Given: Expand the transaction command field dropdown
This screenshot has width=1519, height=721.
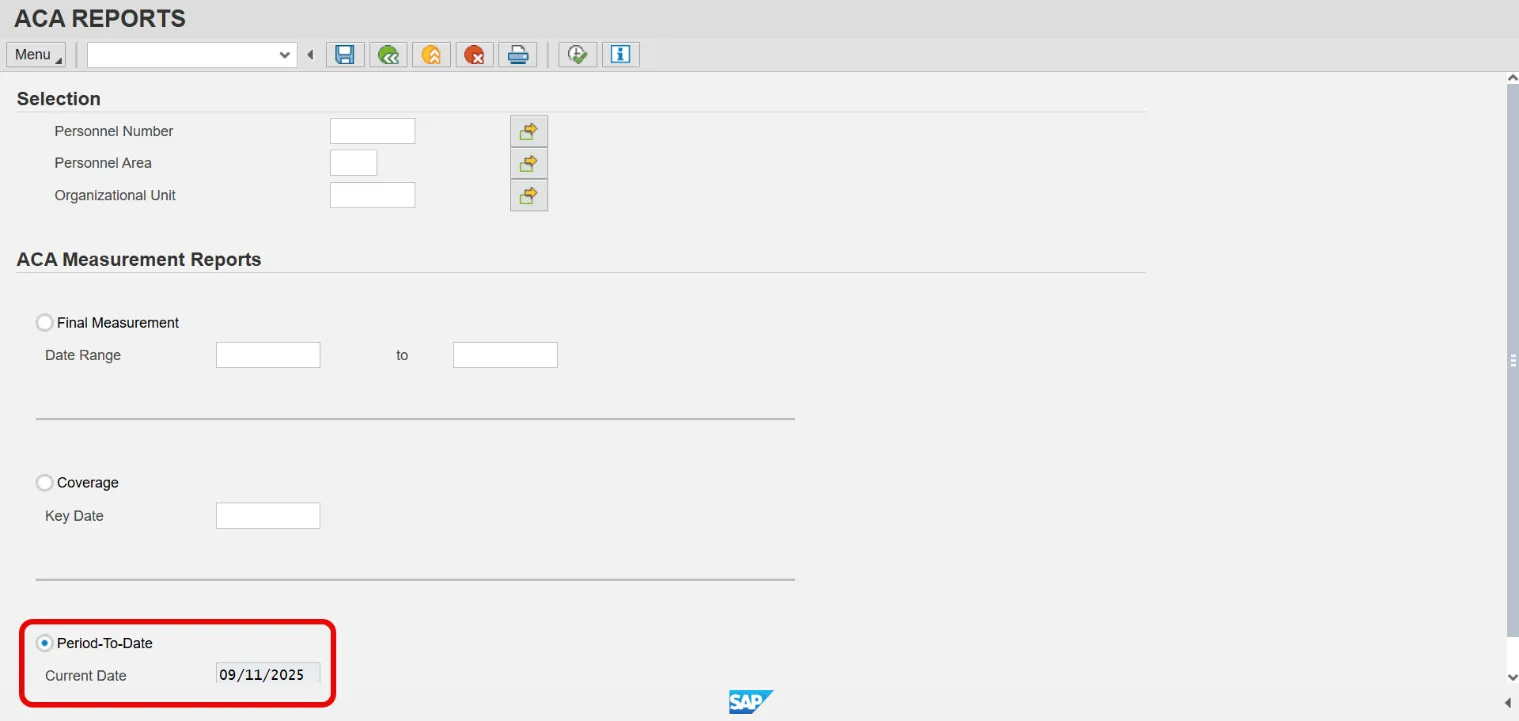Looking at the screenshot, I should click(285, 55).
